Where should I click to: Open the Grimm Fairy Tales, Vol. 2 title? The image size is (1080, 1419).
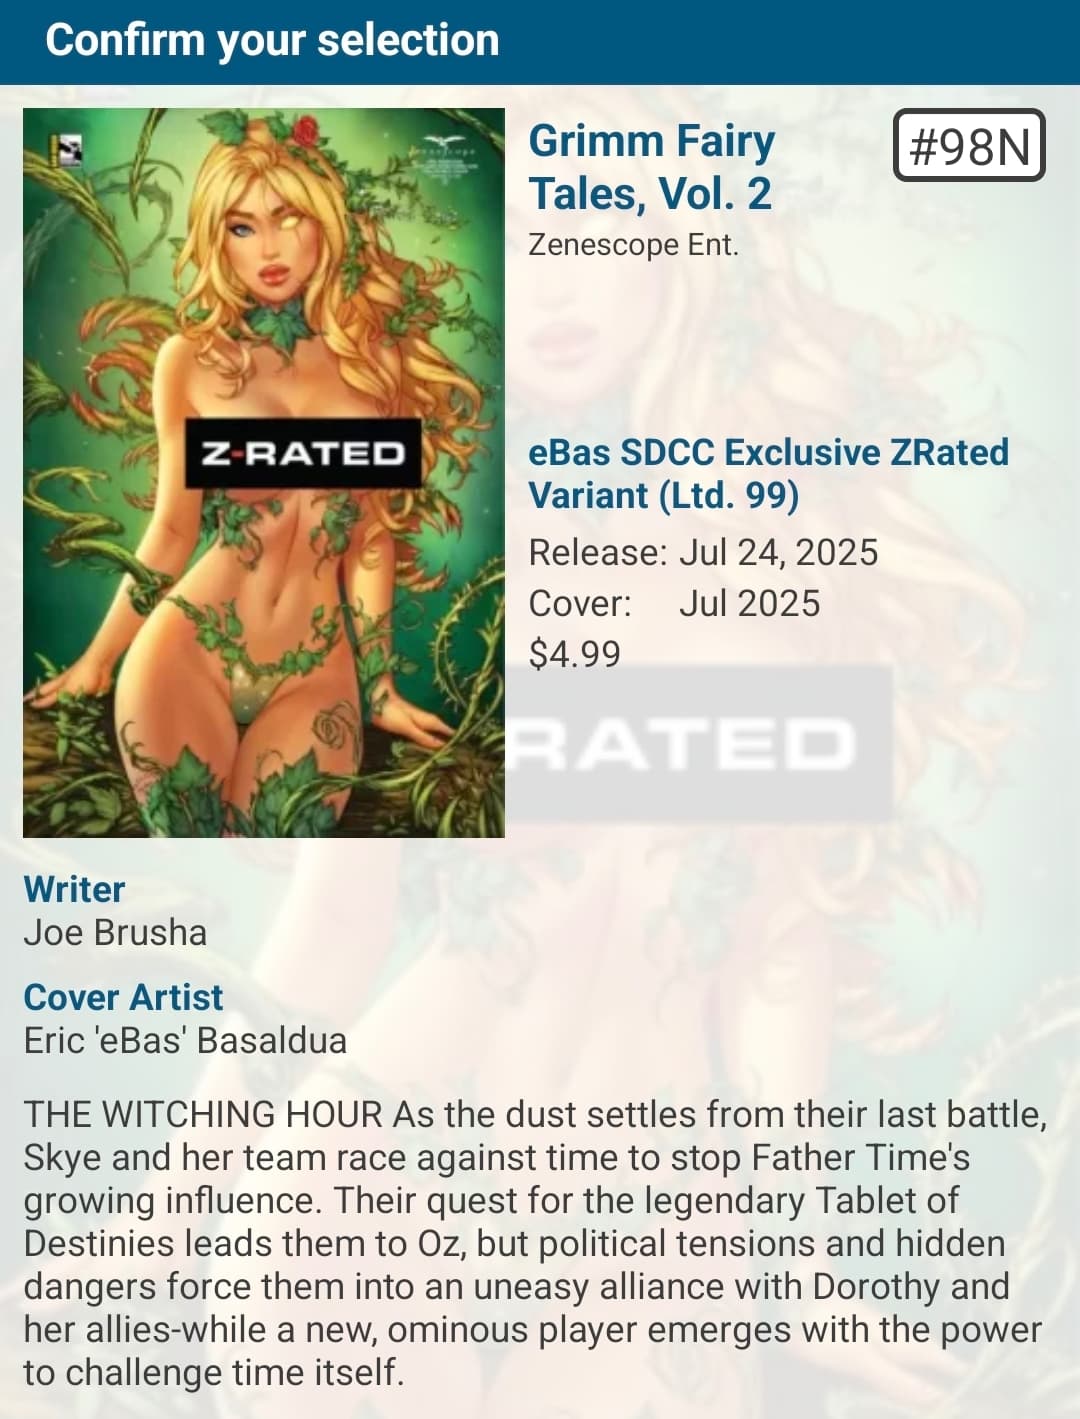[x=652, y=167]
